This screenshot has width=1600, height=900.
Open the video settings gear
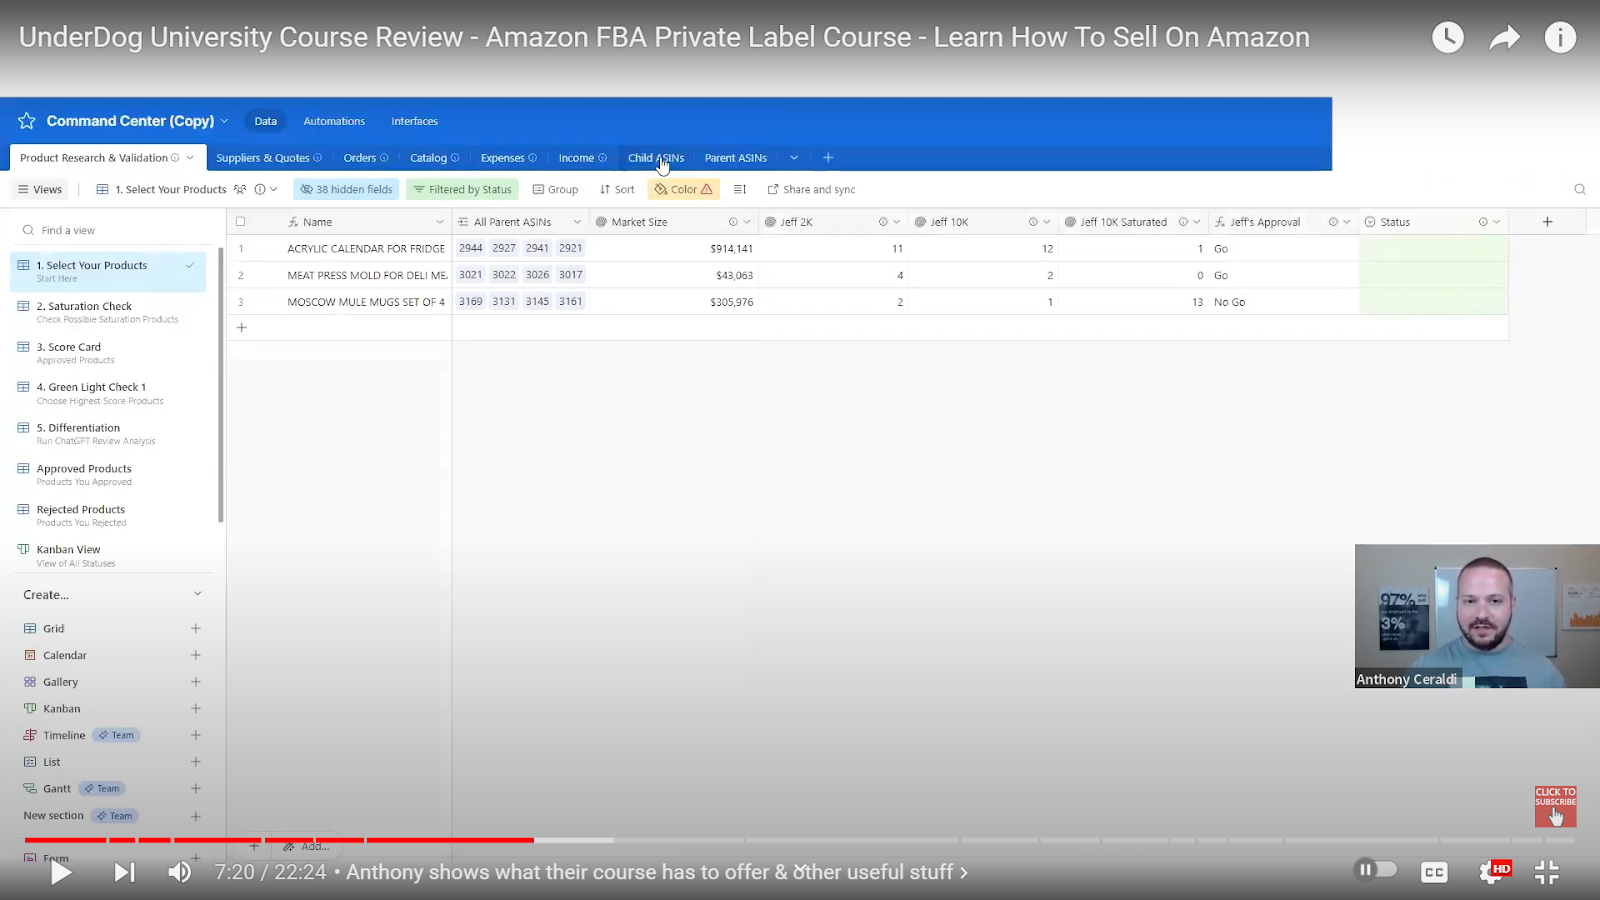[x=1491, y=872]
